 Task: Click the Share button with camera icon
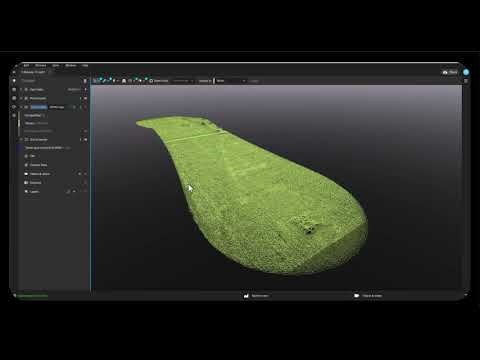(450, 72)
